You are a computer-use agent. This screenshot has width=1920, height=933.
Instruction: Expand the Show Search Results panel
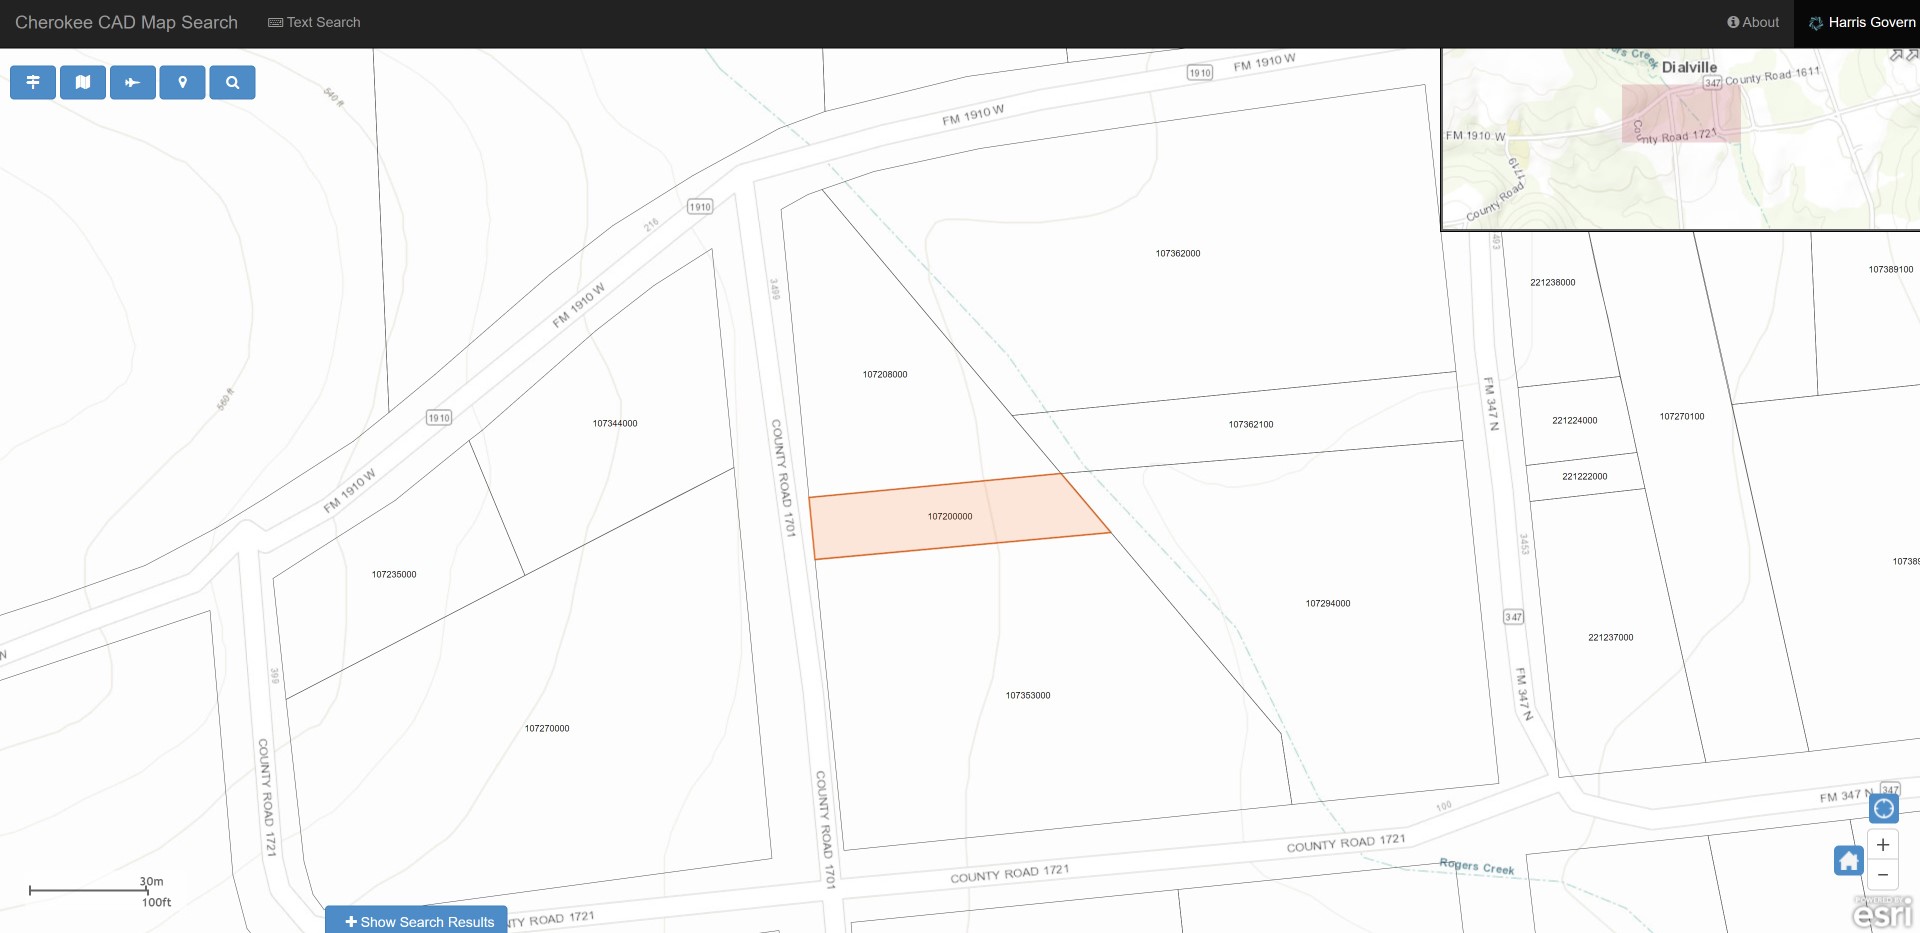click(x=418, y=921)
